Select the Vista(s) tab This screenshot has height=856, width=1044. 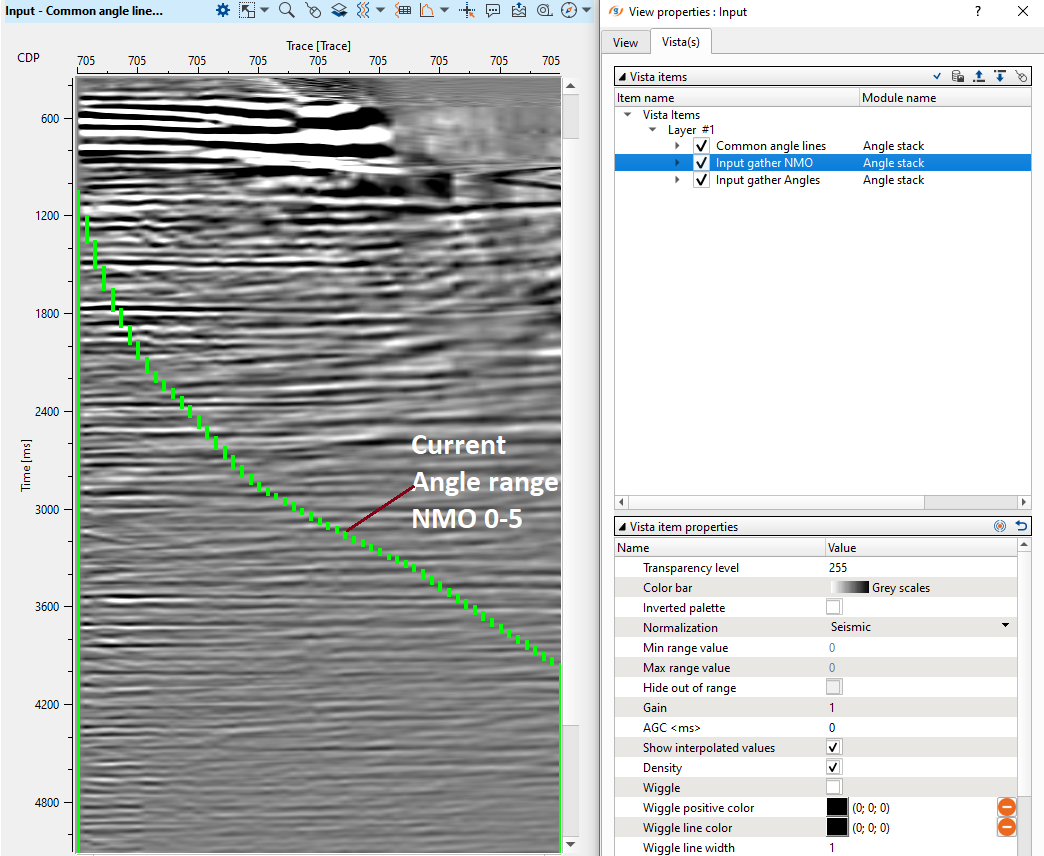(x=680, y=42)
